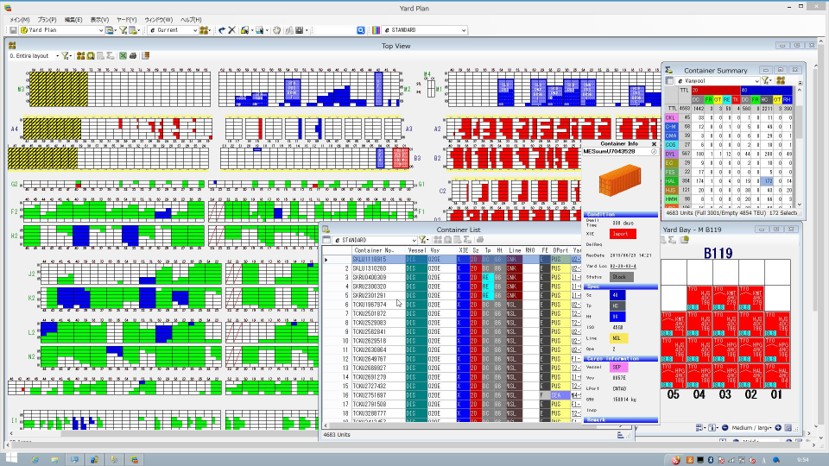Image resolution: width=829 pixels, height=466 pixels.
Task: Open the ヤード(Y) menu
Action: tap(126, 19)
